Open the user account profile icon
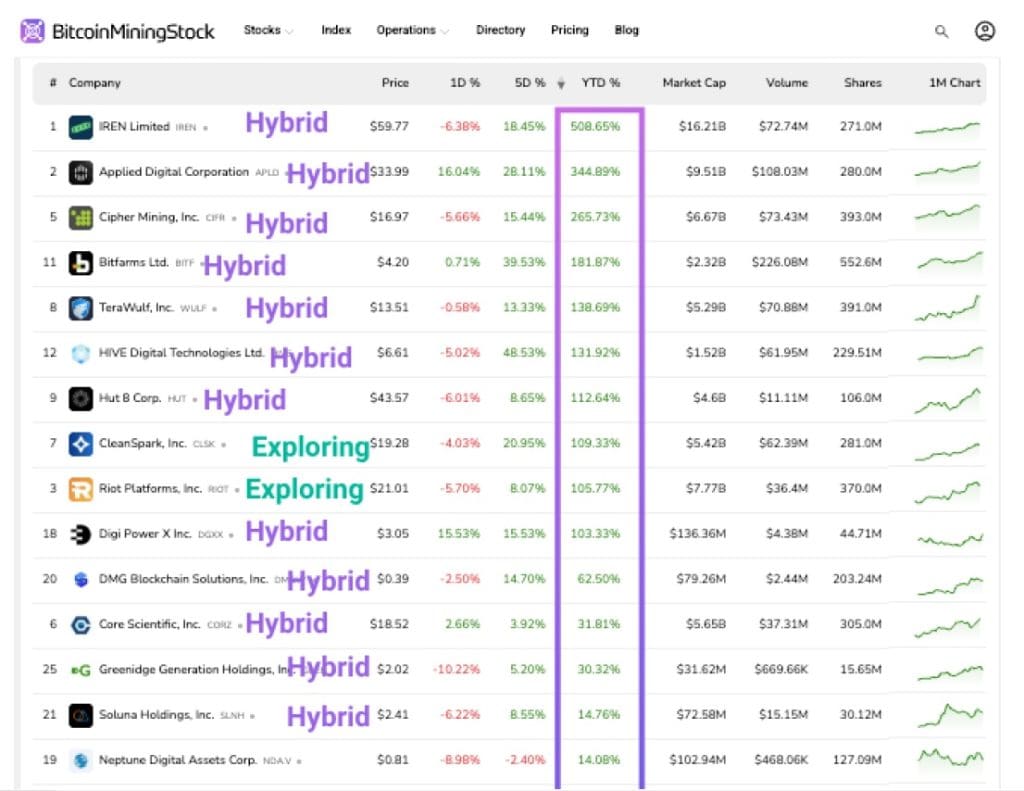This screenshot has width=1024, height=791. 984,31
